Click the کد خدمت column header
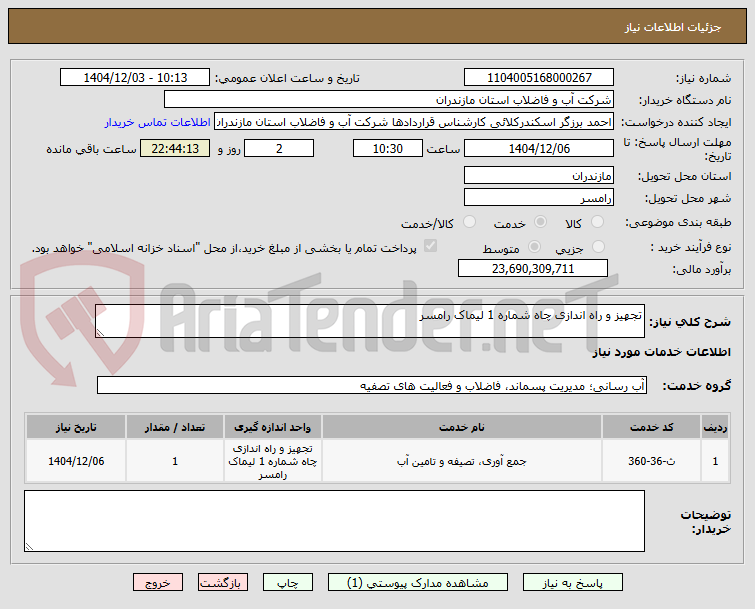This screenshot has height=609, width=755. [x=651, y=427]
